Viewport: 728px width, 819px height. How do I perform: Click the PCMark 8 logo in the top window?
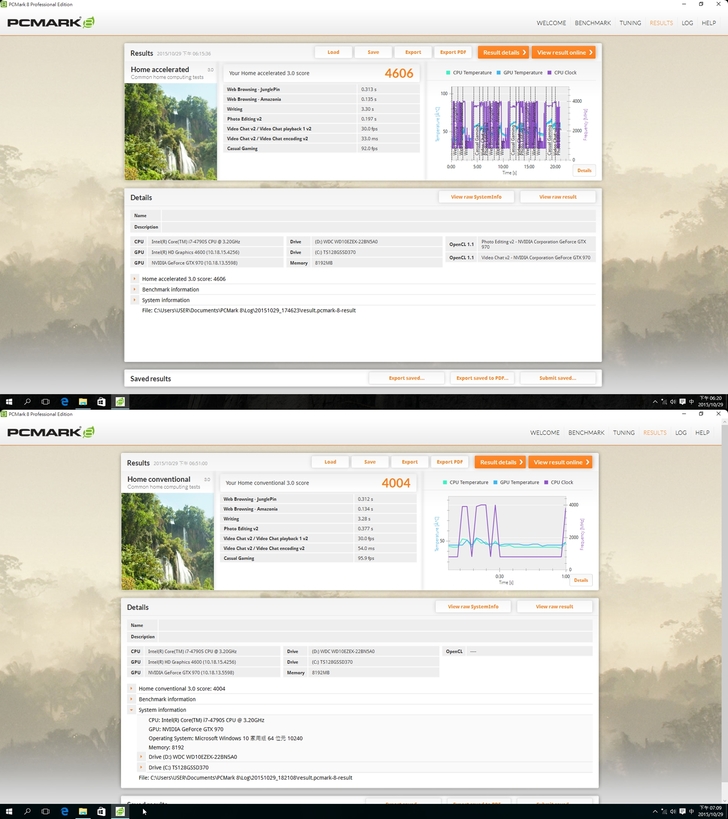pyautogui.click(x=52, y=22)
